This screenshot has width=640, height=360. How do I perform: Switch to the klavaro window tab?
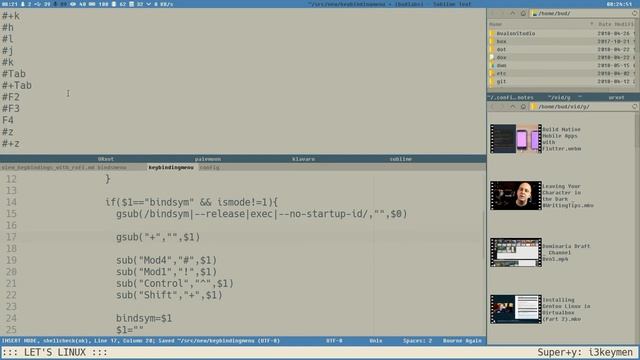click(x=303, y=159)
